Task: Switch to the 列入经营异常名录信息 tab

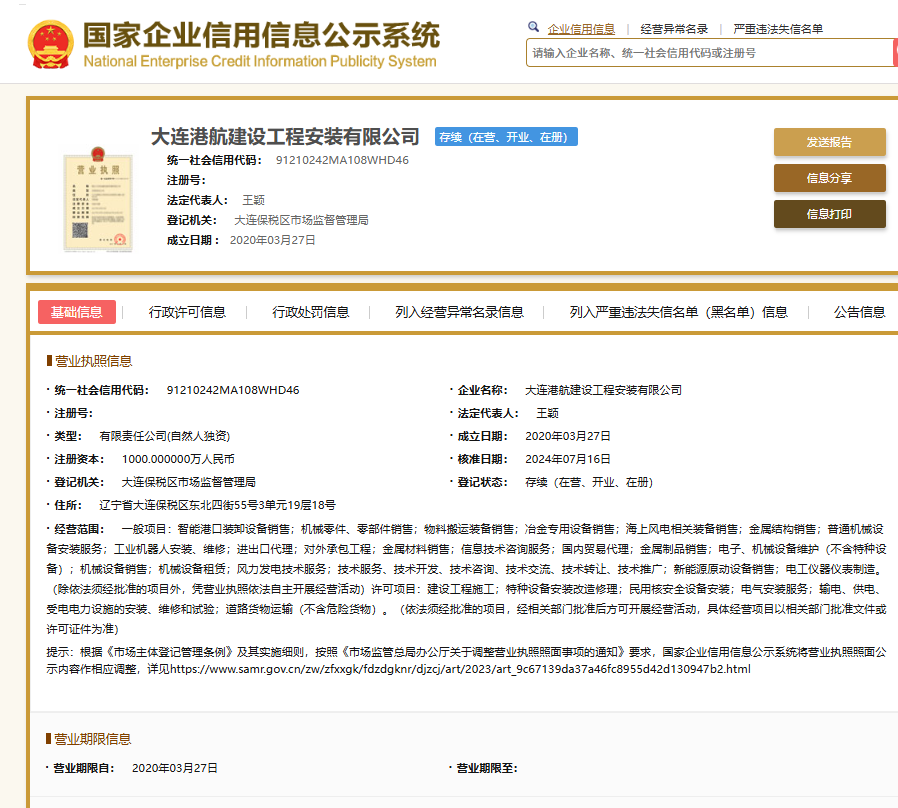Action: [x=459, y=312]
